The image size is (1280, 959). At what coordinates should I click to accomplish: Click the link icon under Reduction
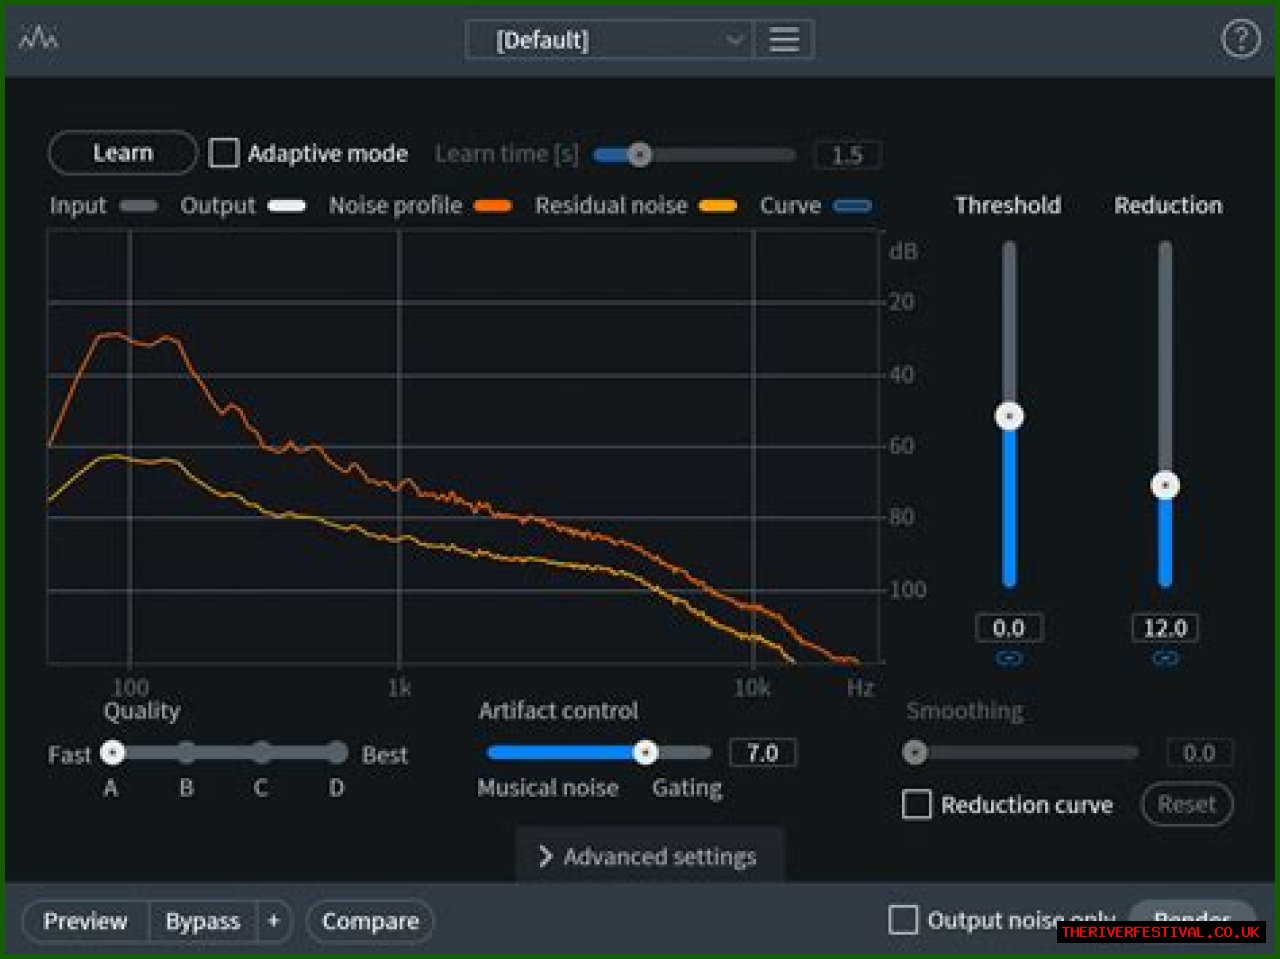pos(1165,659)
